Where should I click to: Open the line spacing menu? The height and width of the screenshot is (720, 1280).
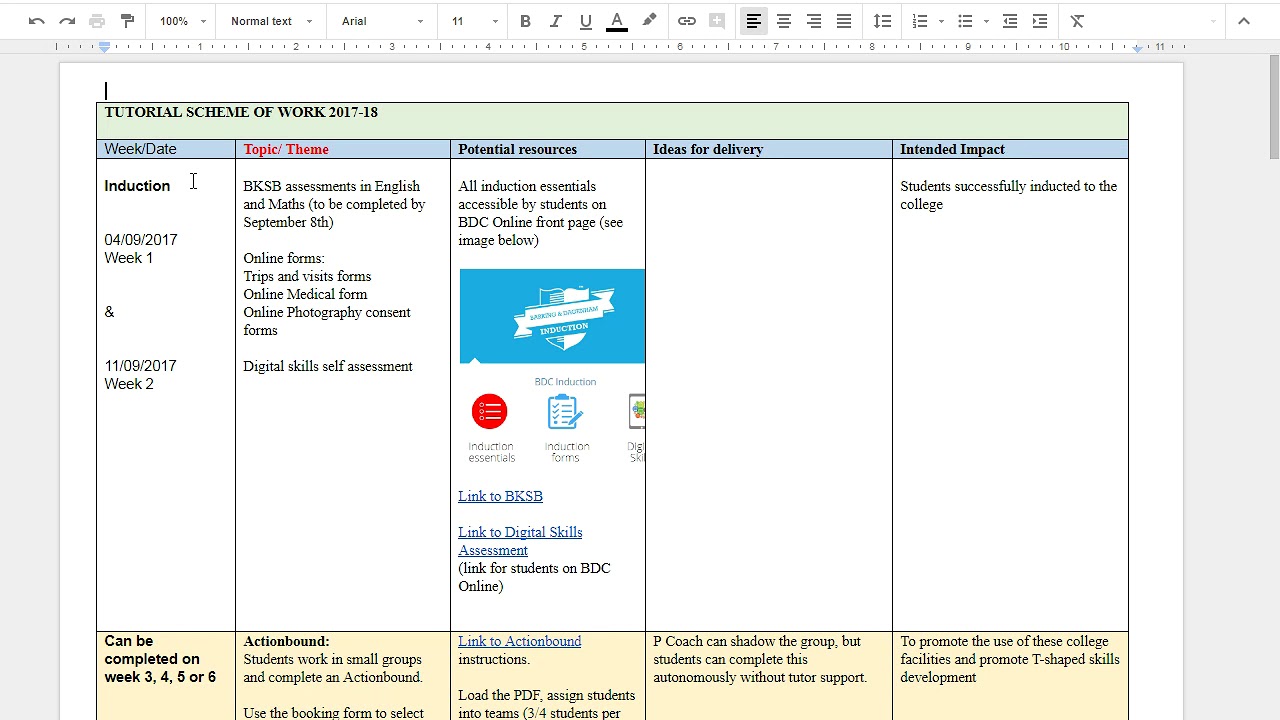tap(882, 21)
